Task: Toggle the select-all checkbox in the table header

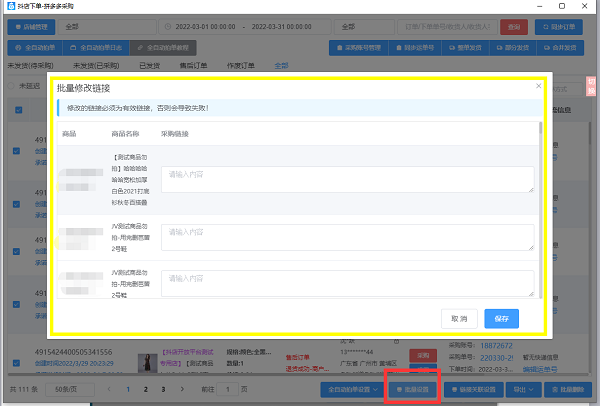Action: click(18, 110)
